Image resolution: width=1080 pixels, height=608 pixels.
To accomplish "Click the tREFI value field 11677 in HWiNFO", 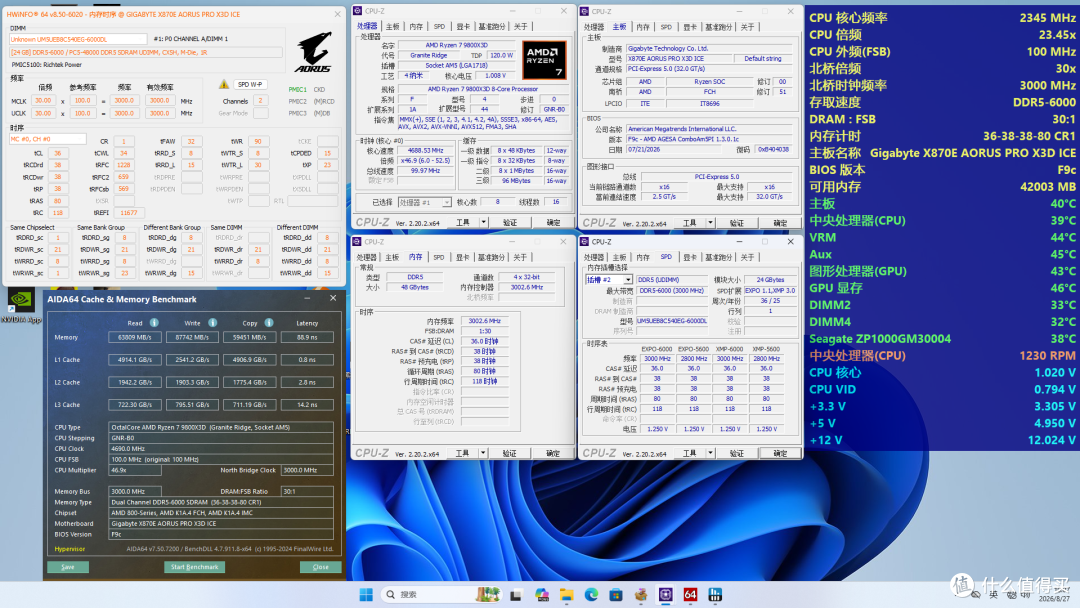I will (128, 213).
